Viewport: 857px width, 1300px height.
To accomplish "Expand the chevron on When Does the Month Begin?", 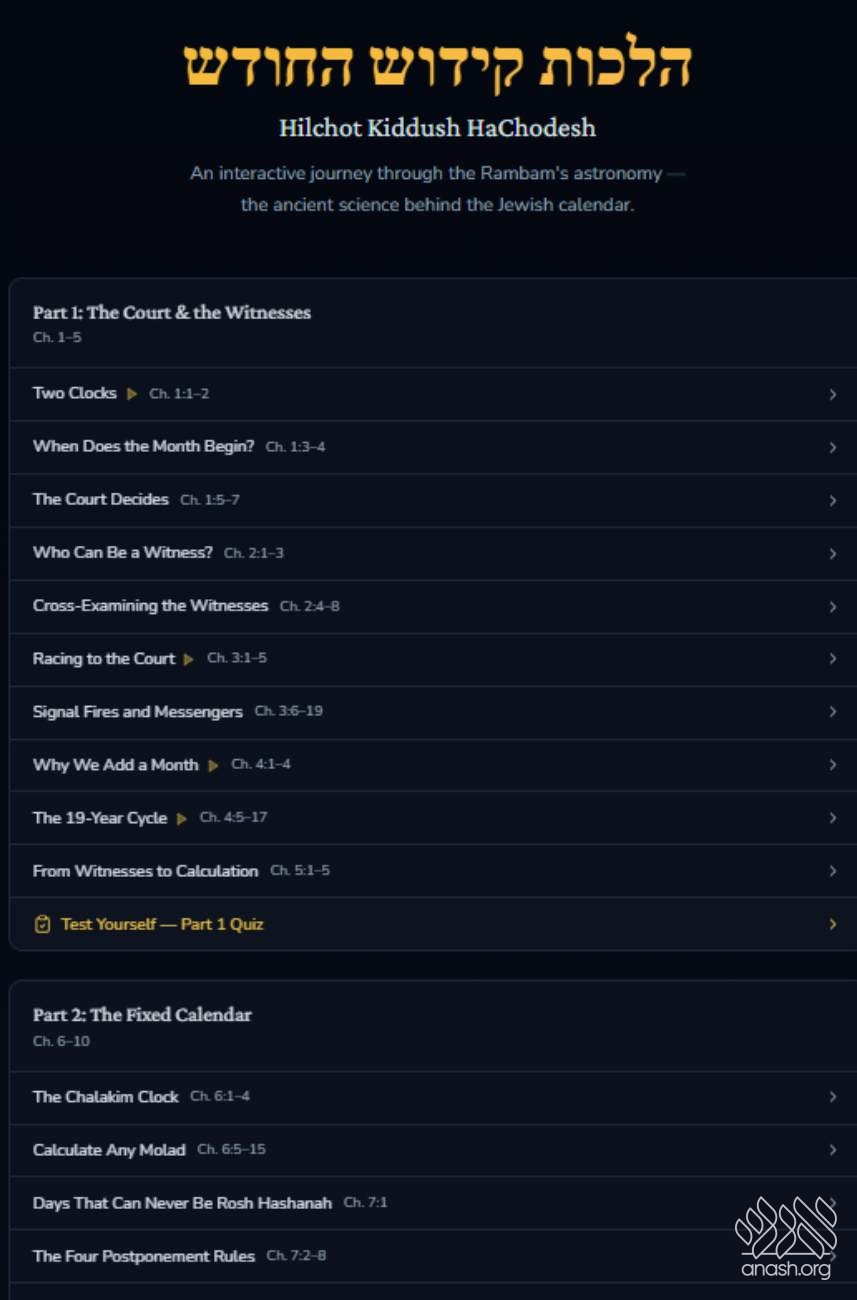I will point(833,447).
